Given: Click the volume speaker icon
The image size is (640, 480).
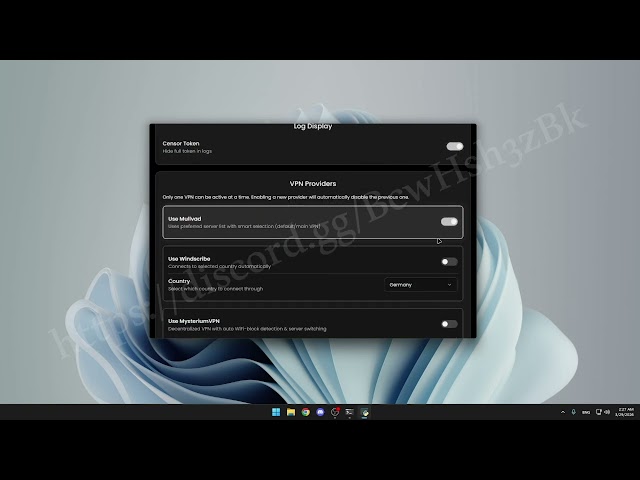Looking at the screenshot, I should tap(608, 412).
